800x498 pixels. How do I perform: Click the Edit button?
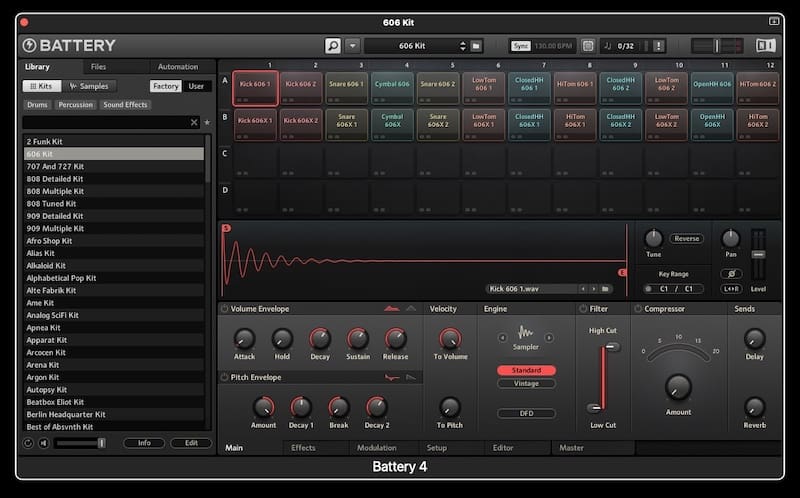point(191,443)
